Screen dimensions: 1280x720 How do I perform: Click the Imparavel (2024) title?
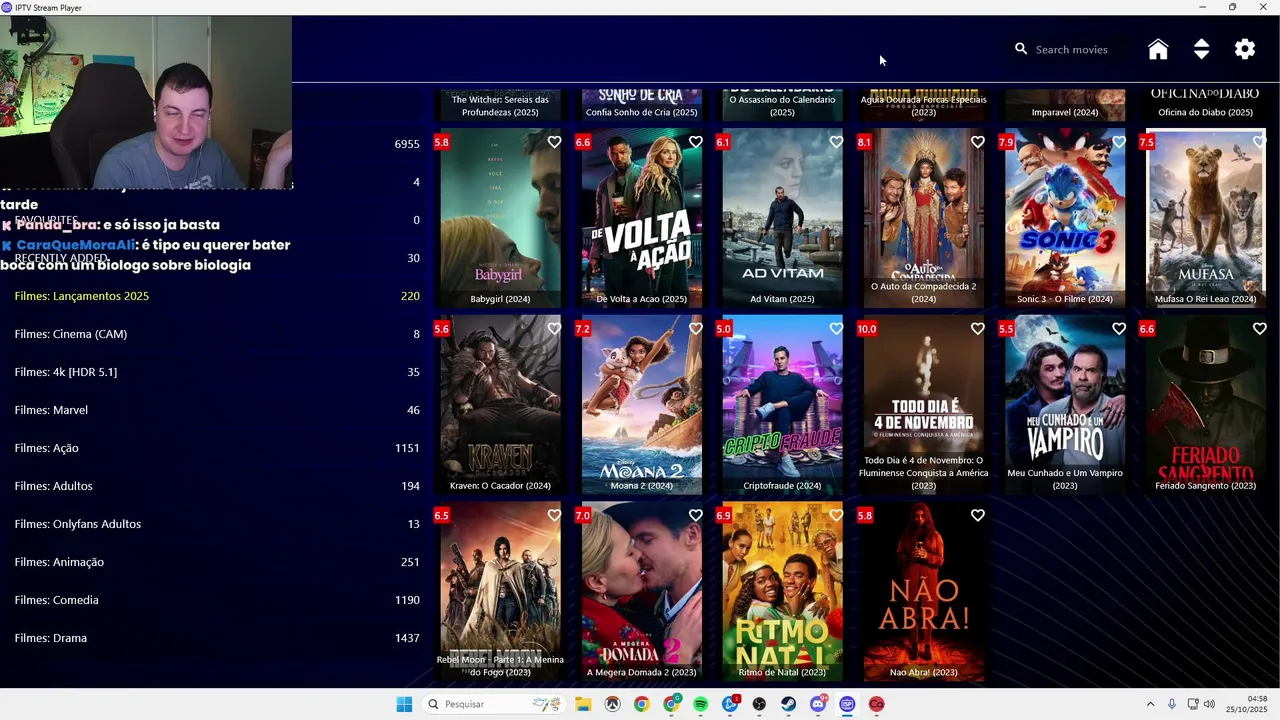pyautogui.click(x=1064, y=112)
